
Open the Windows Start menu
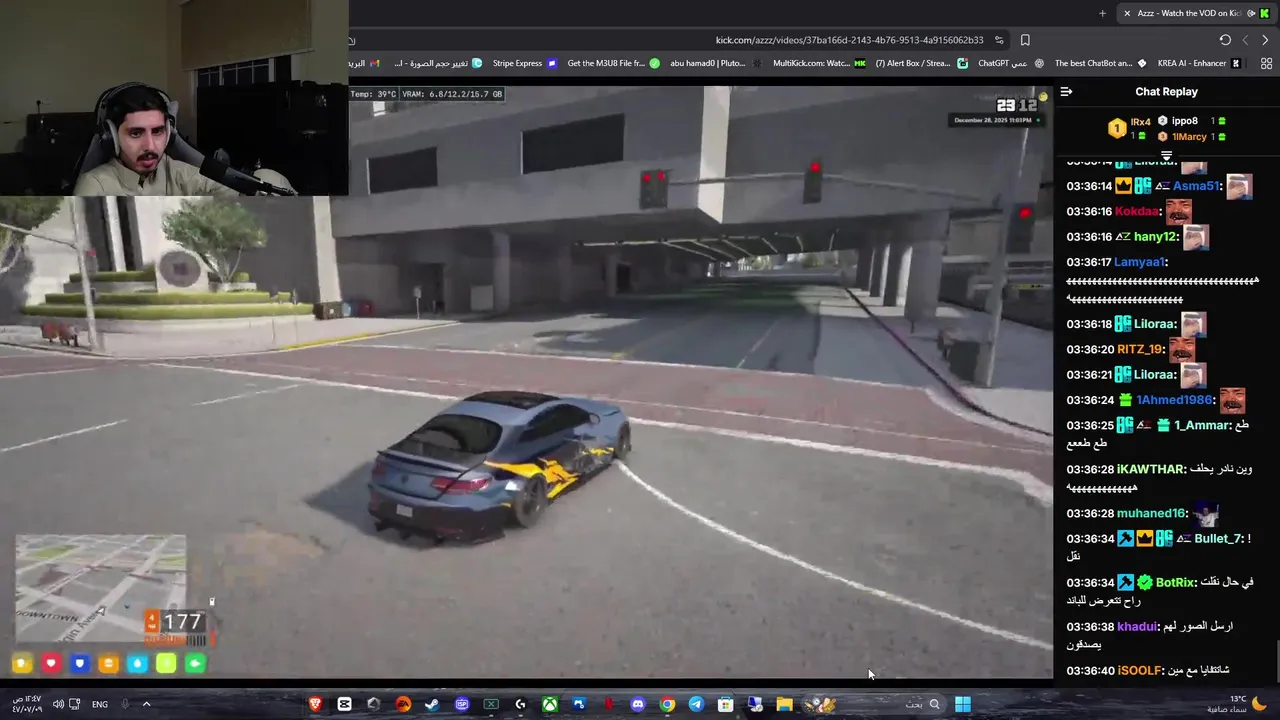[962, 704]
